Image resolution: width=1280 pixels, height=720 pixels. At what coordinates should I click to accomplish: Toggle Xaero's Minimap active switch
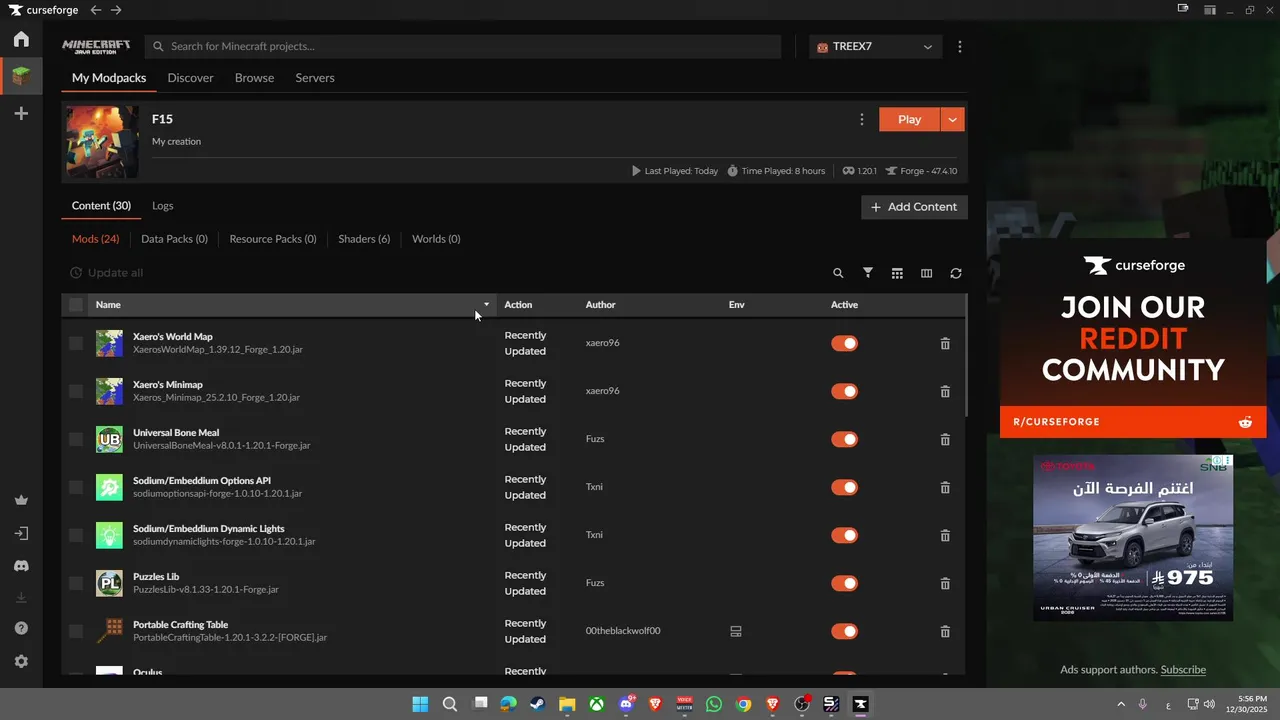click(845, 391)
